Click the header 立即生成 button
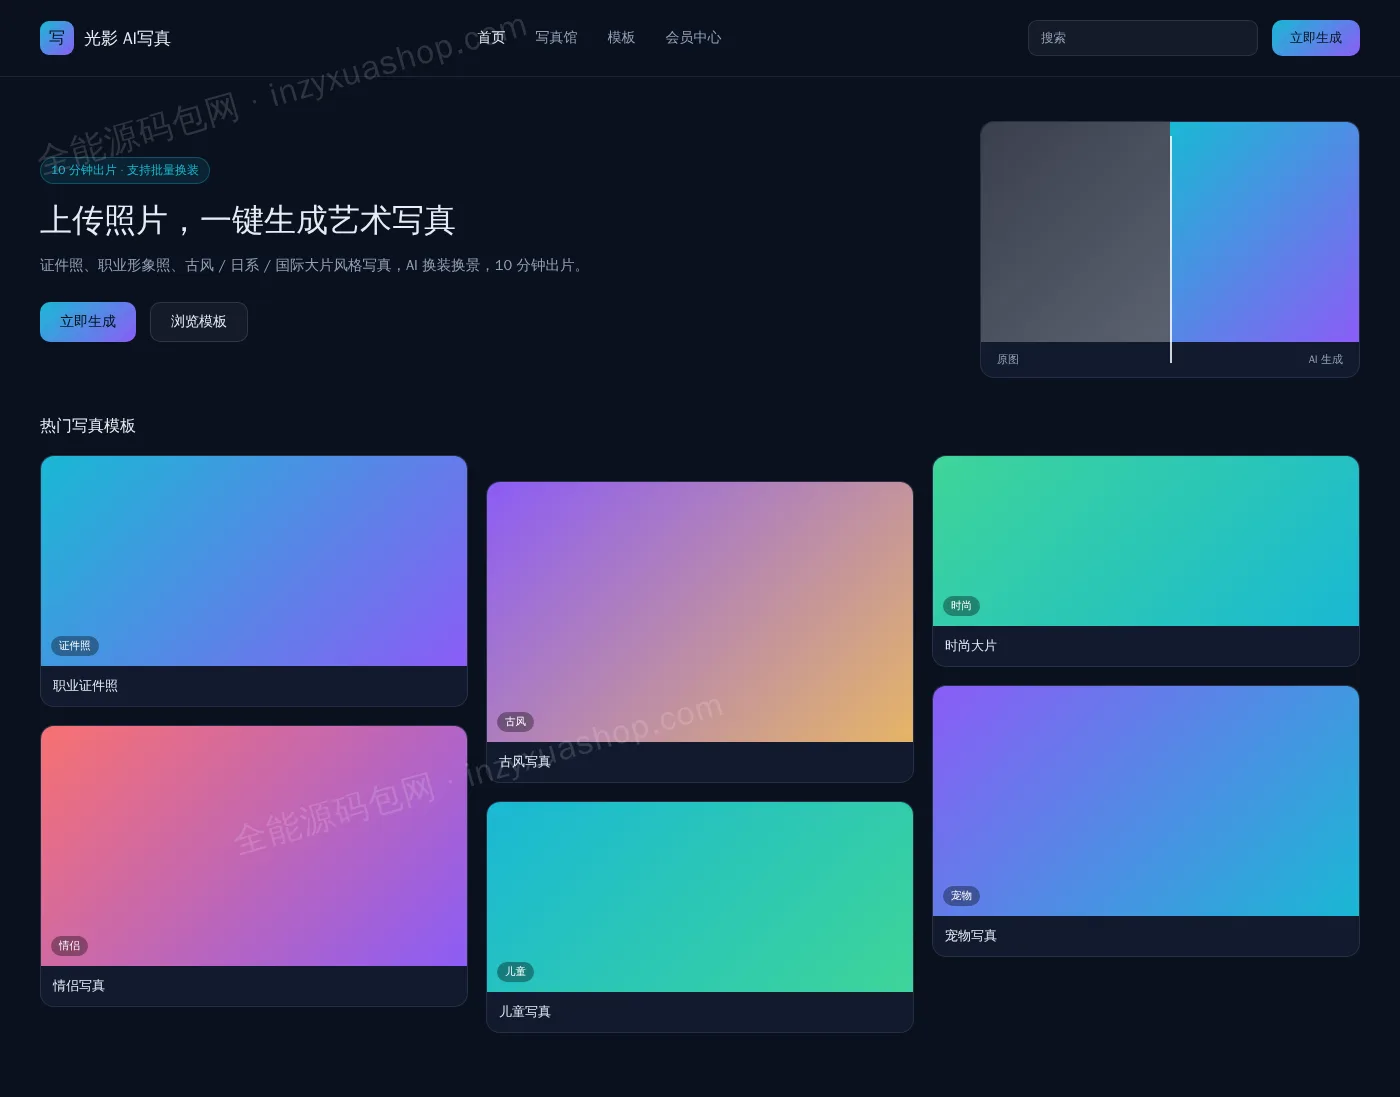Viewport: 1400px width, 1097px height. (x=1316, y=38)
